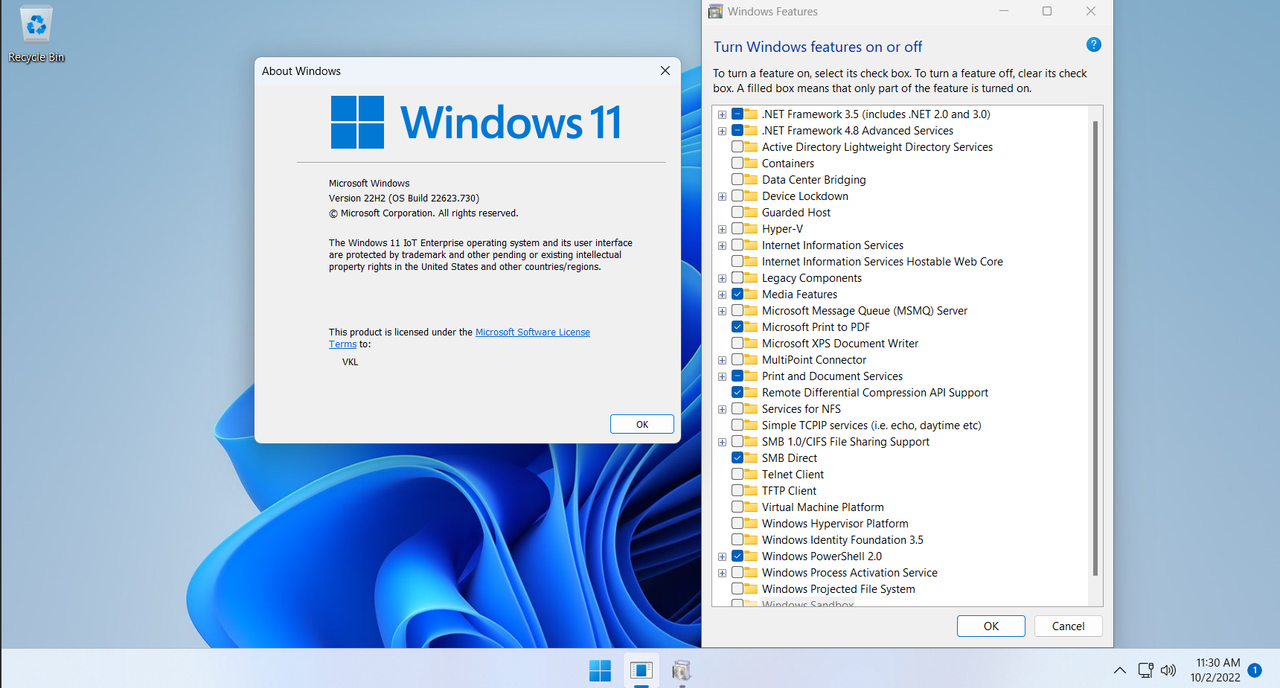Image resolution: width=1280 pixels, height=688 pixels.
Task: Enable the Containers checkbox
Action: 737,163
